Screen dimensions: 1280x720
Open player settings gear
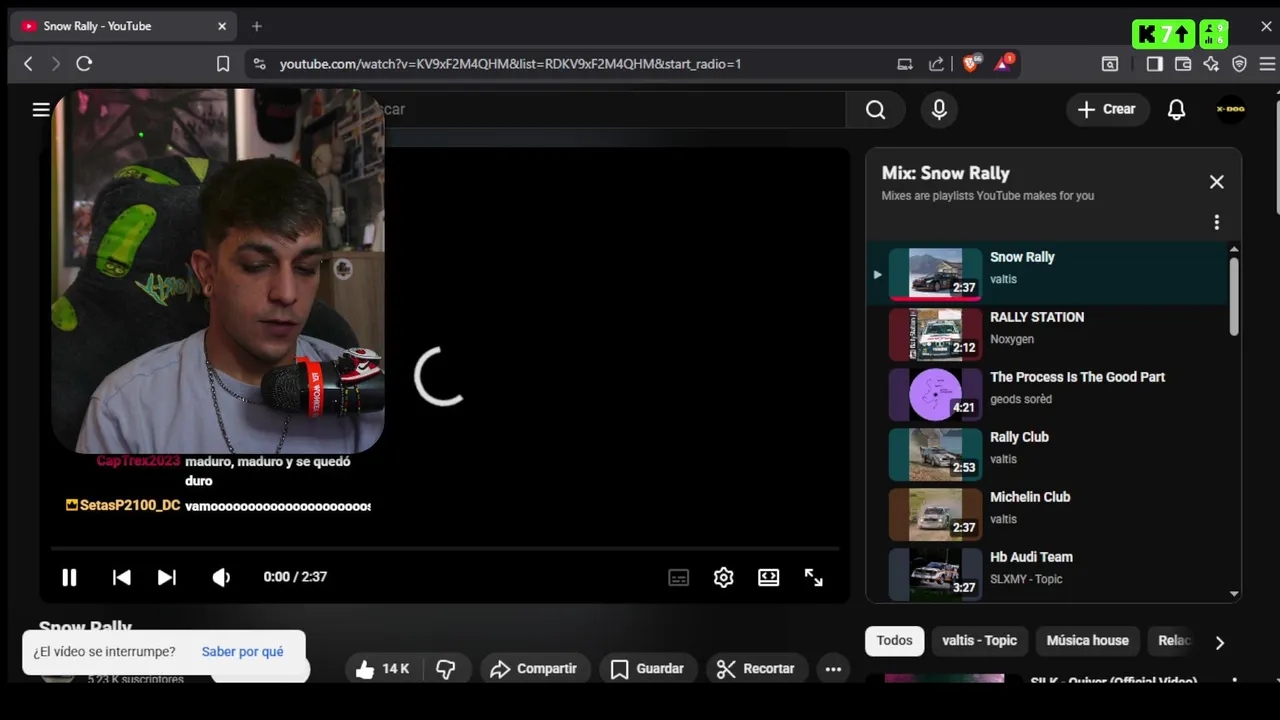(x=724, y=577)
